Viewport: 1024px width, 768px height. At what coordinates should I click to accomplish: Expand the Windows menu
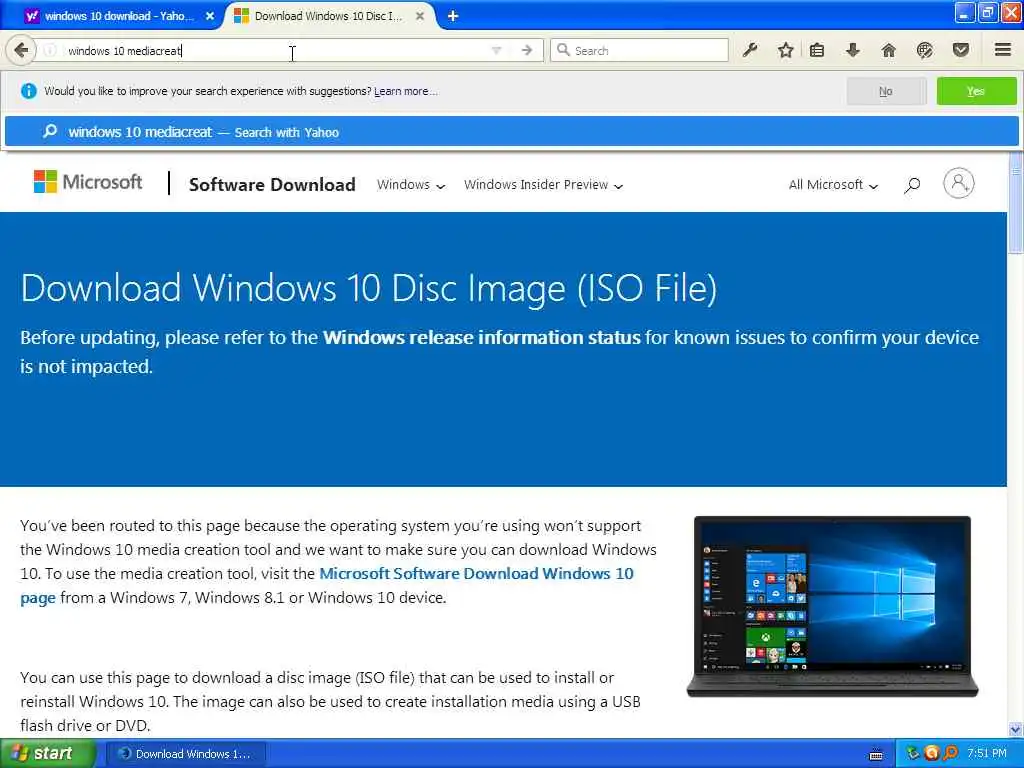coord(411,185)
